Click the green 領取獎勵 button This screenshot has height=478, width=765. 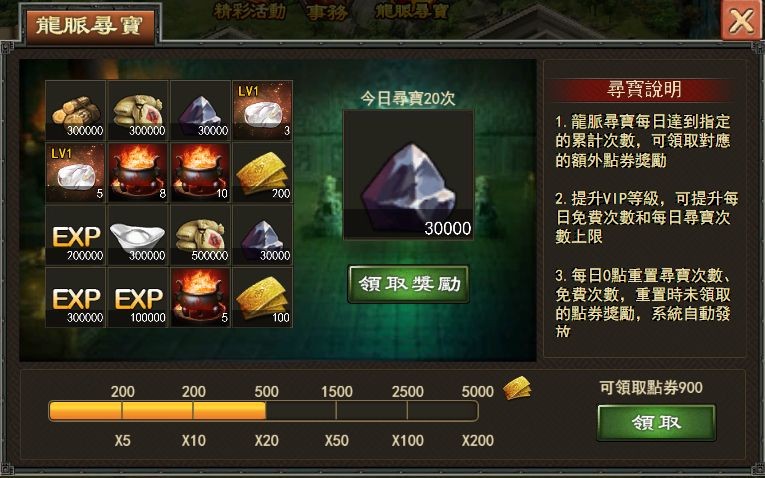(x=409, y=284)
